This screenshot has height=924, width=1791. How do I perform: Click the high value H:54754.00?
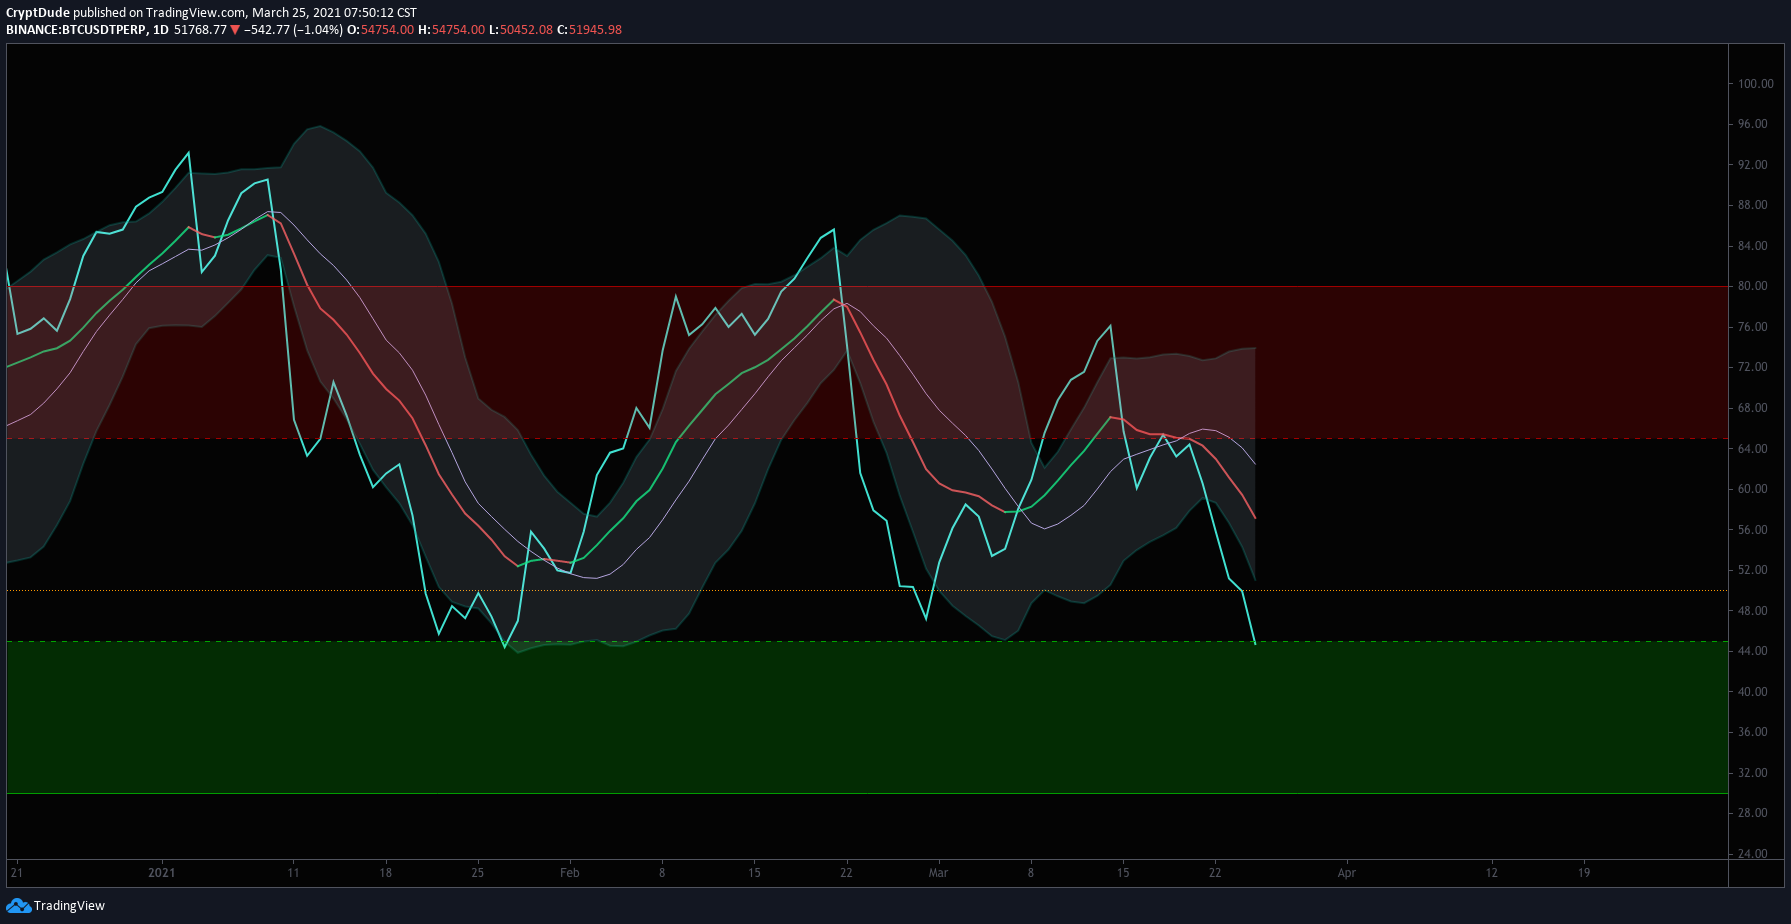click(x=451, y=30)
